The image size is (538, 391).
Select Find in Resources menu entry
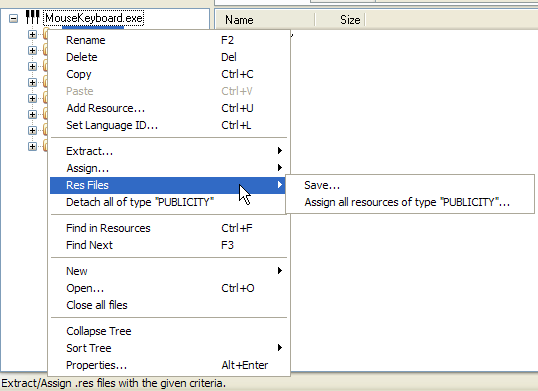point(168,228)
